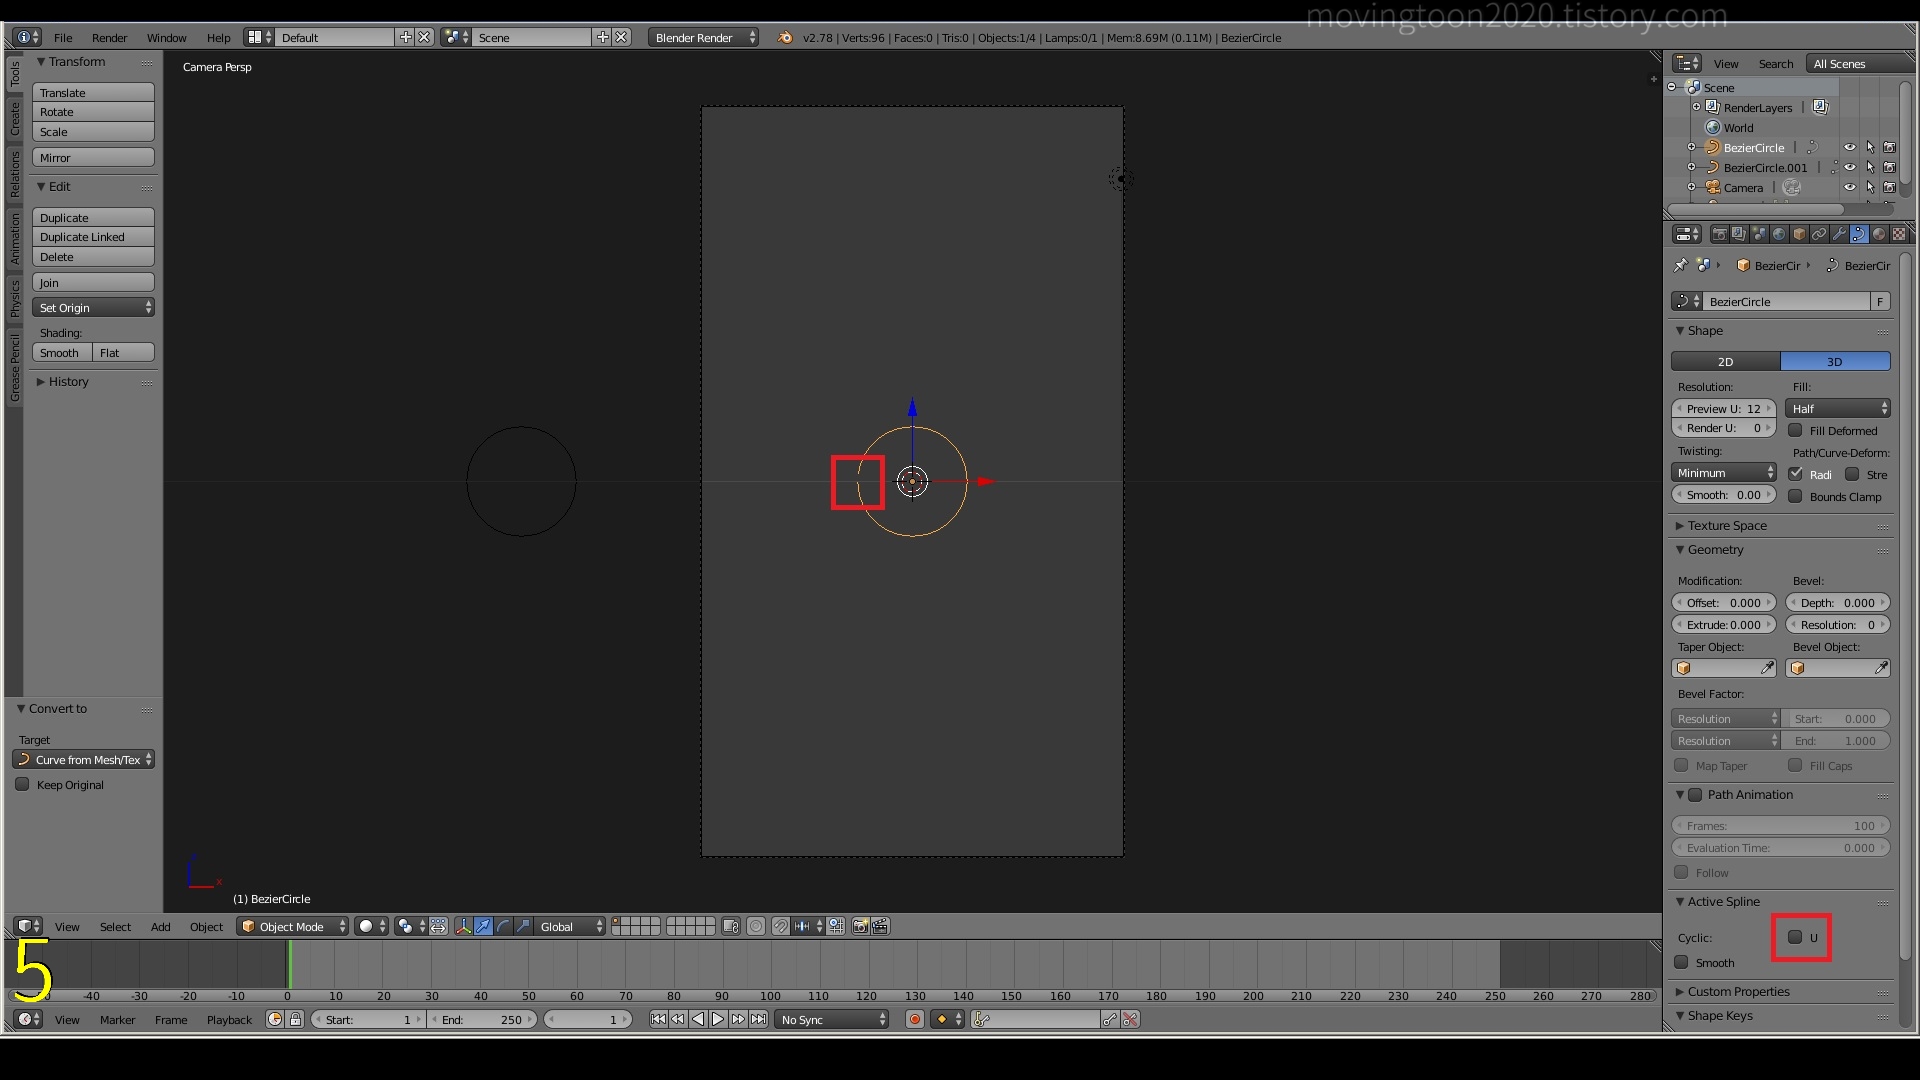1920x1080 pixels.
Task: Toggle the timeline frame range lock icon
Action: 295,1020
